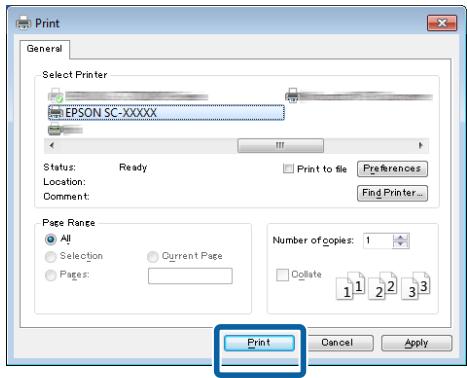
Task: Click the Print button
Action: tap(259, 343)
